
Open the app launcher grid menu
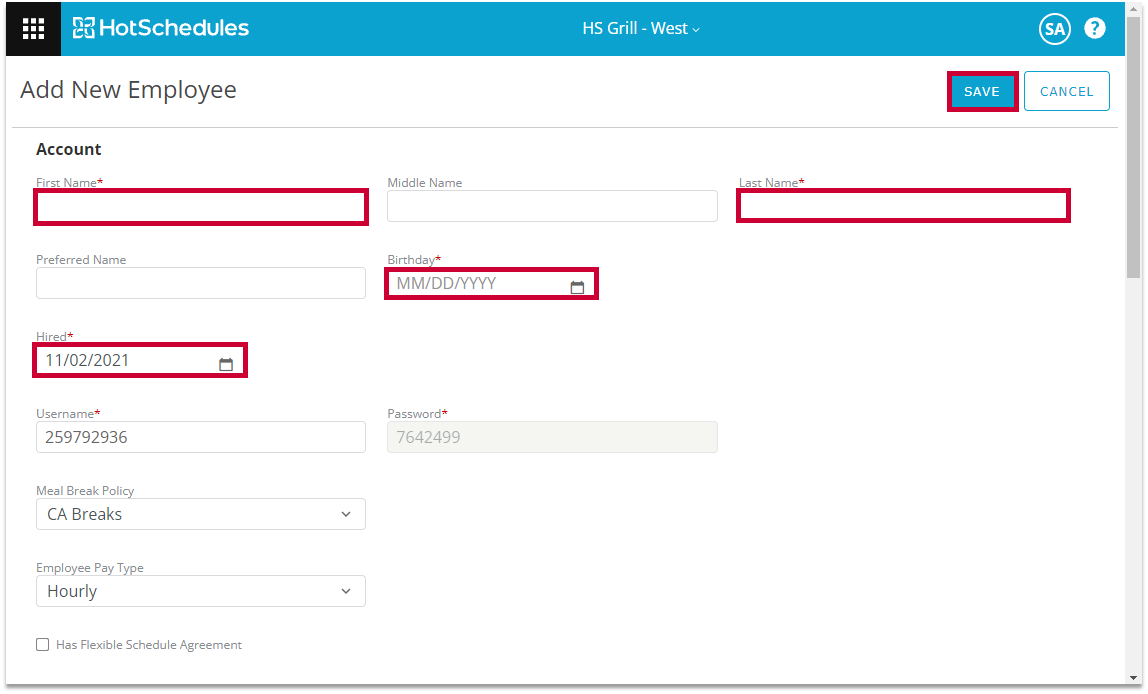click(33, 28)
